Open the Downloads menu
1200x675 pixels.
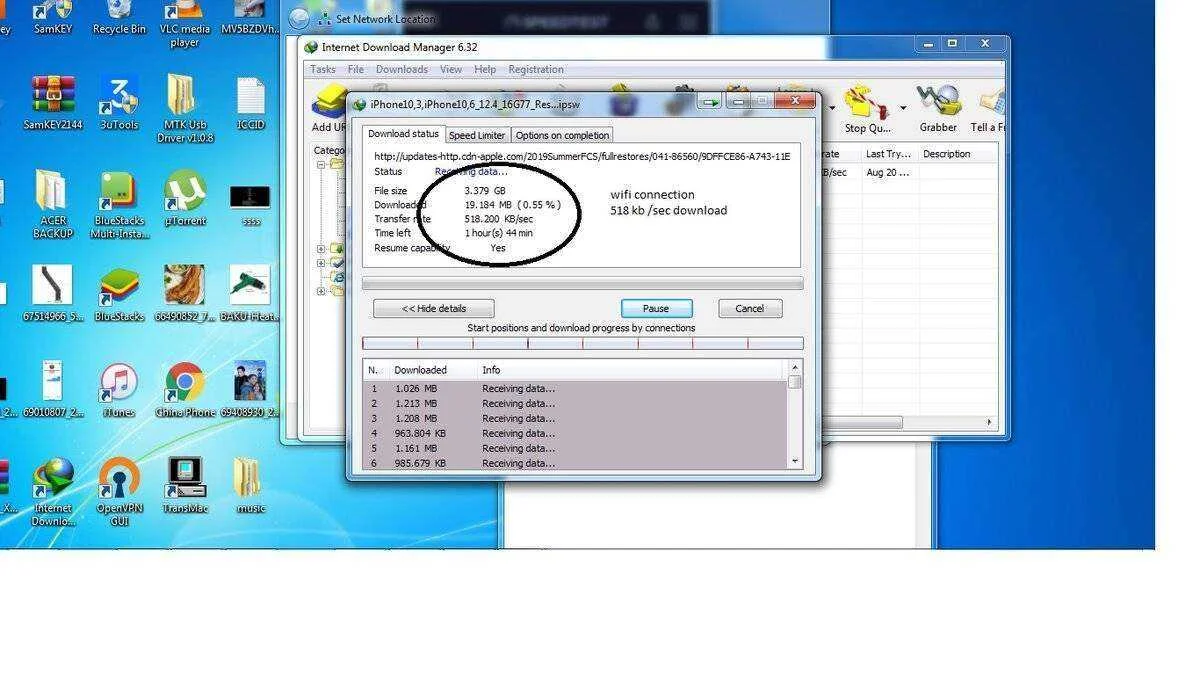tap(402, 70)
